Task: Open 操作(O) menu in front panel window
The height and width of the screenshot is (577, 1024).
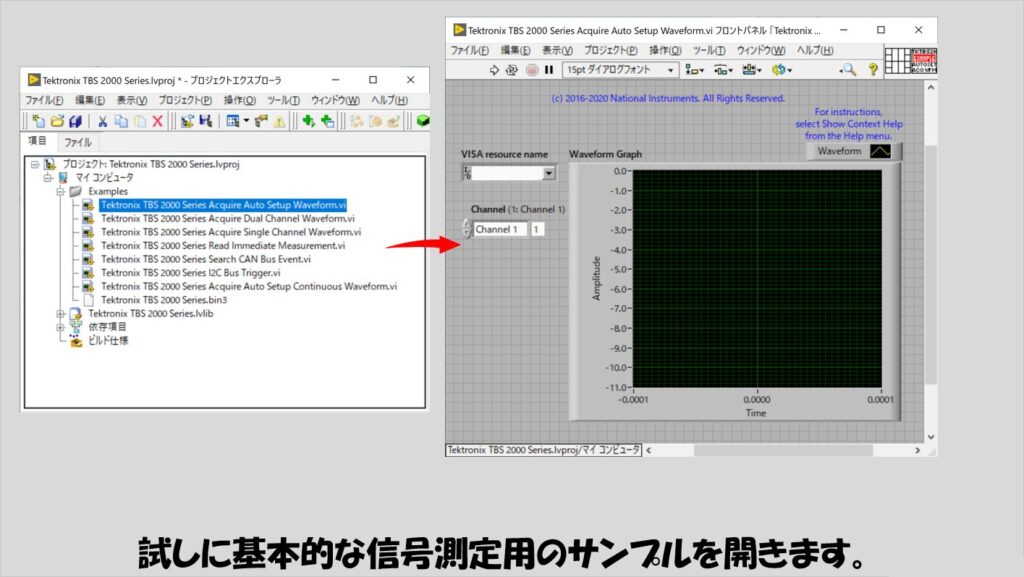Action: coord(665,50)
